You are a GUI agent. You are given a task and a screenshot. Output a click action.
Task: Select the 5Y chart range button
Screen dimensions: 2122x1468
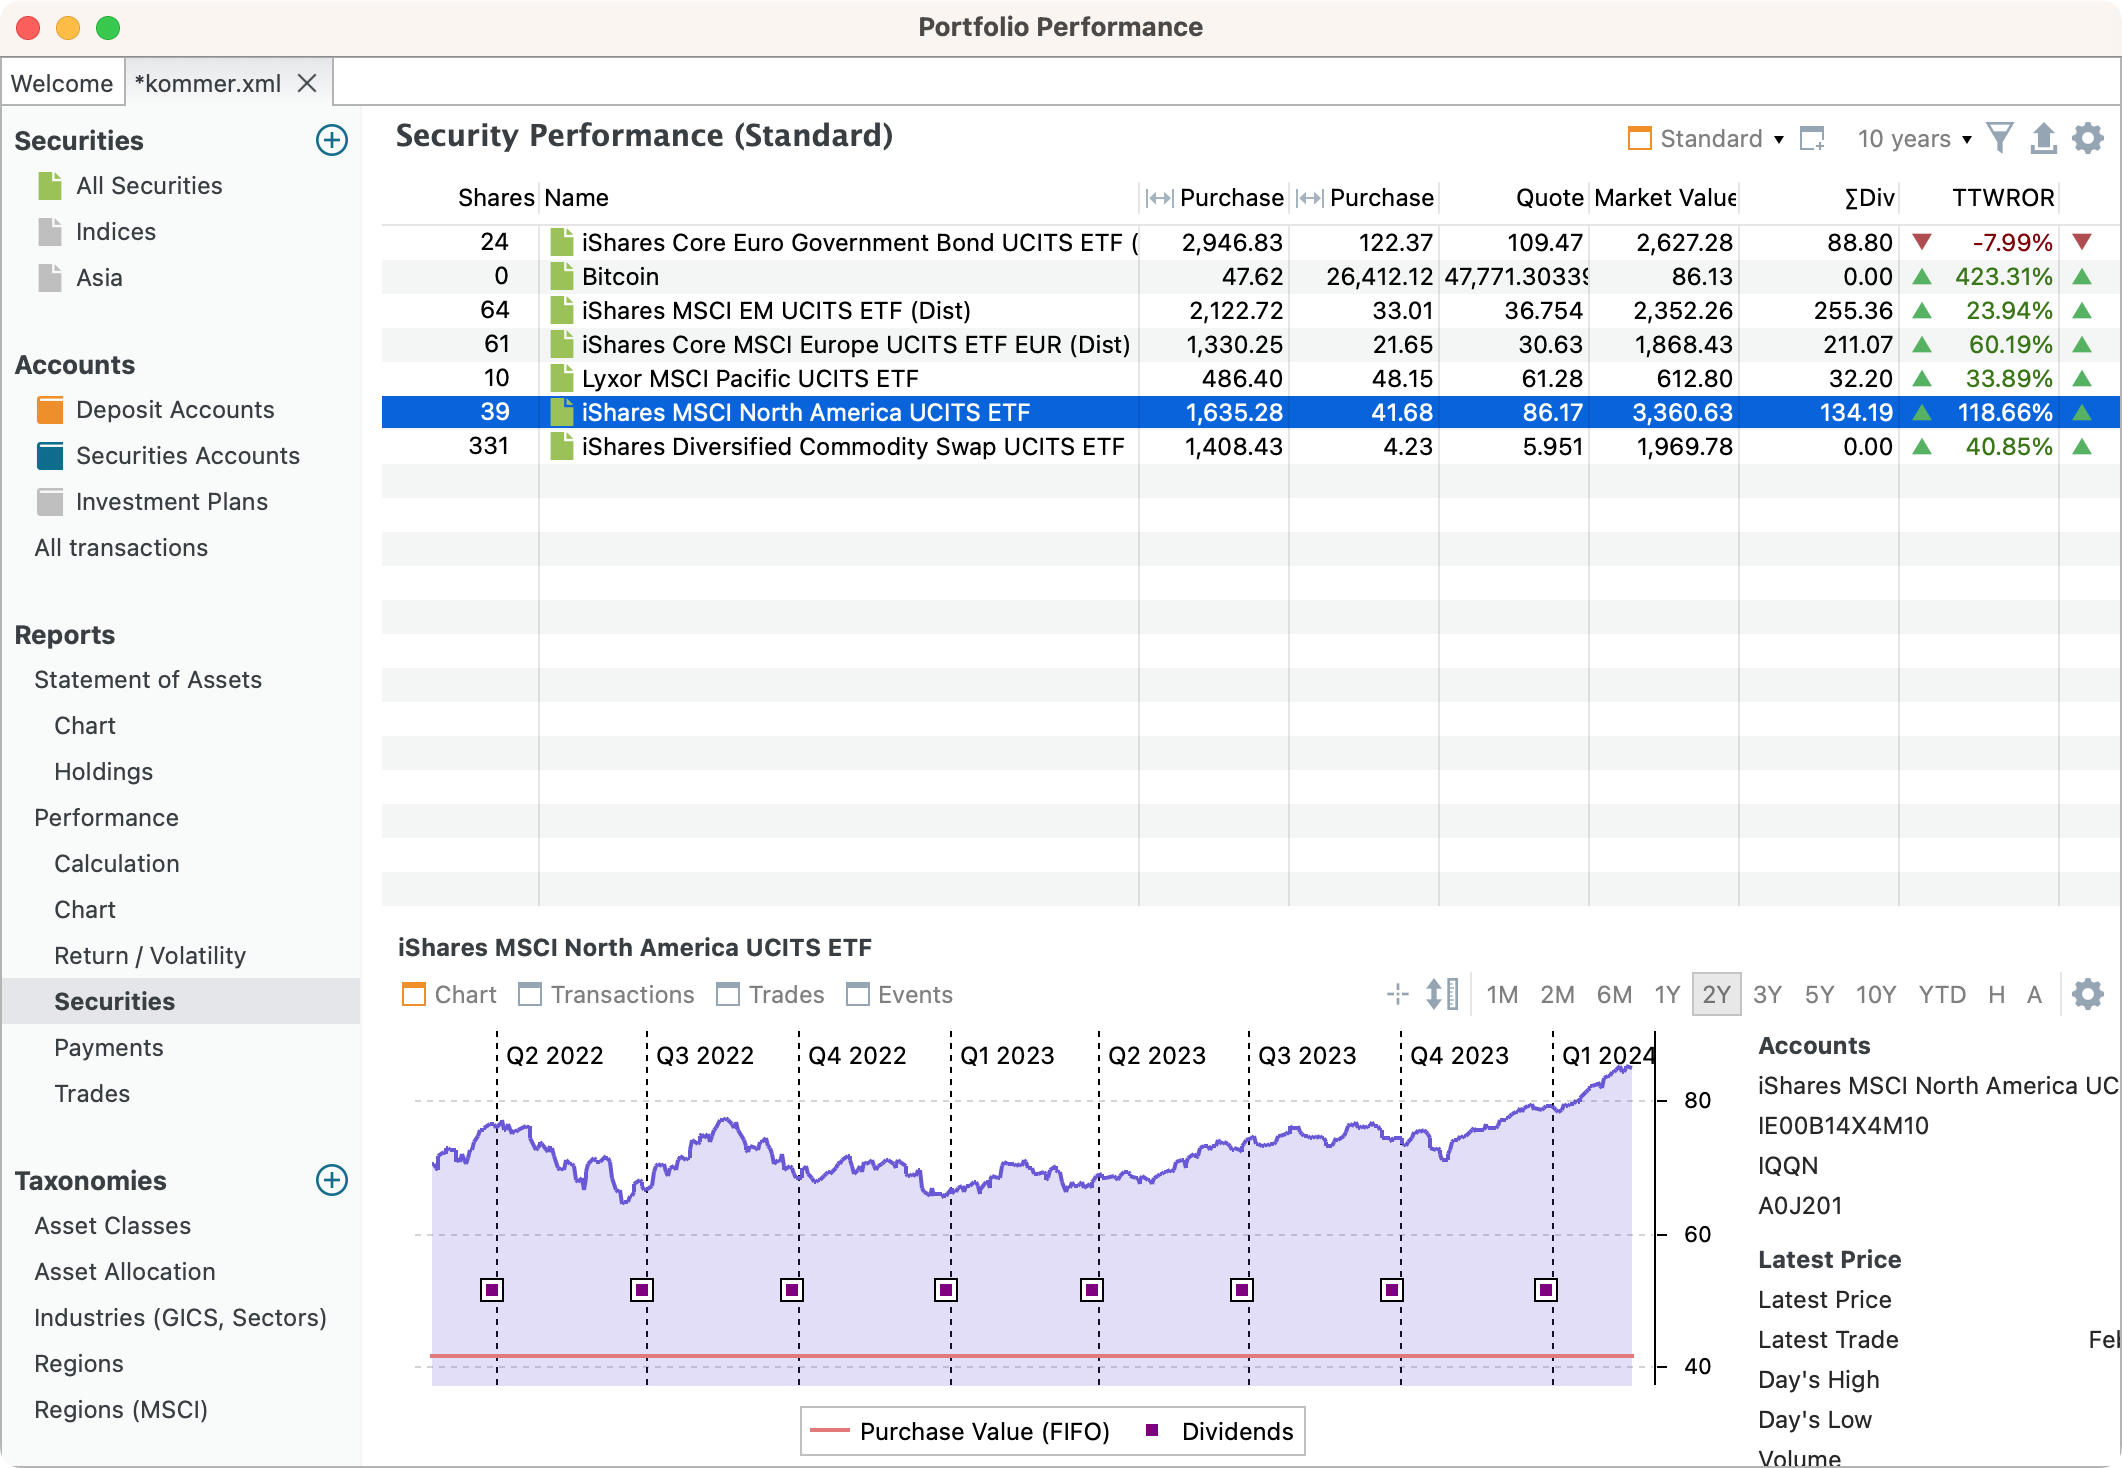(1819, 994)
